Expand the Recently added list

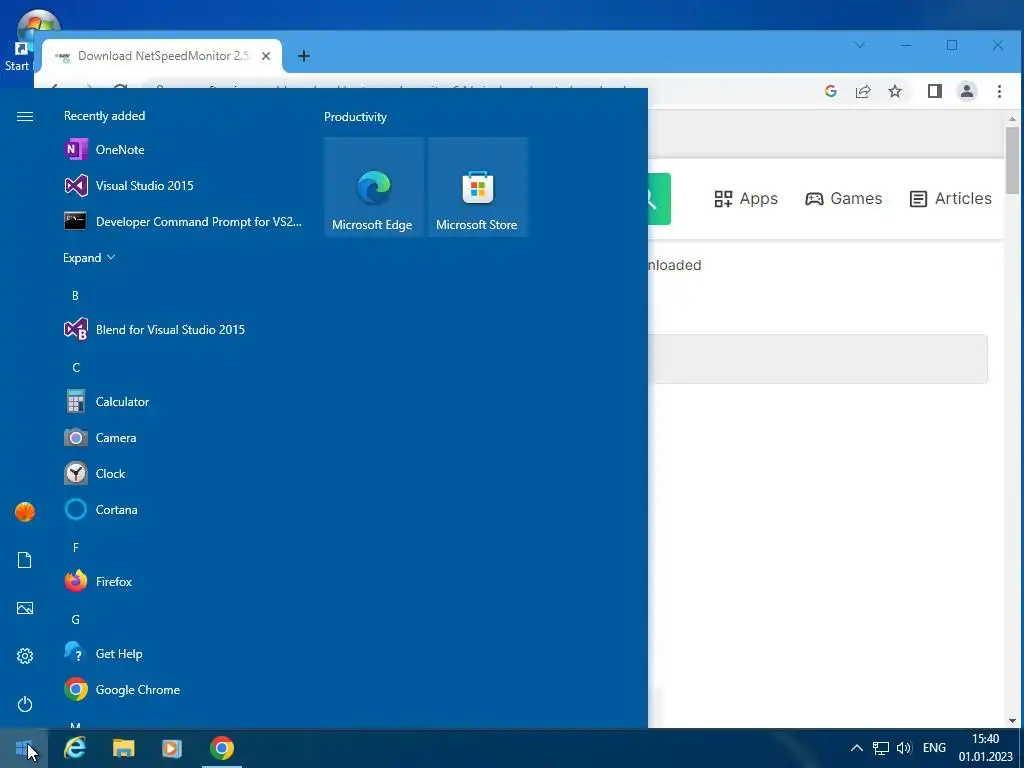click(x=89, y=258)
